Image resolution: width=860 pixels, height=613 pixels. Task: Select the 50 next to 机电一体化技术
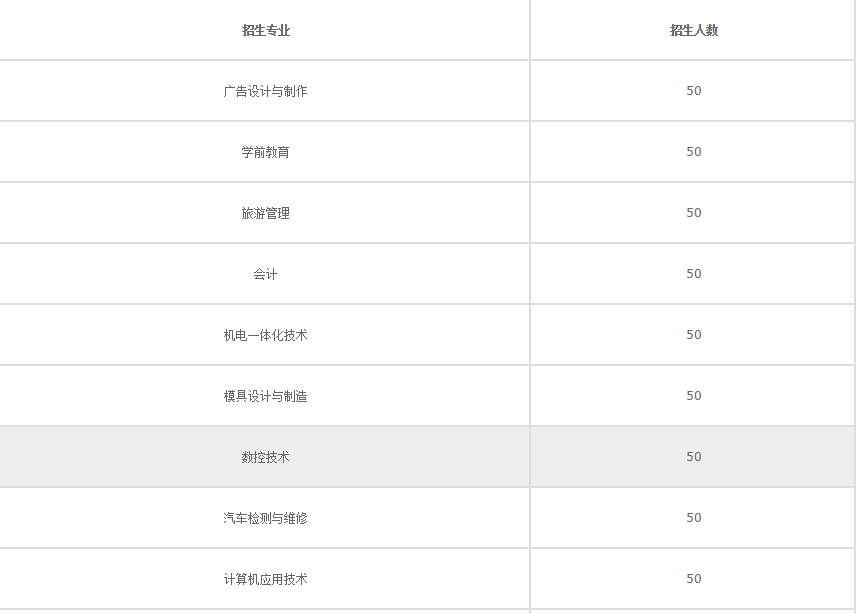(x=694, y=335)
